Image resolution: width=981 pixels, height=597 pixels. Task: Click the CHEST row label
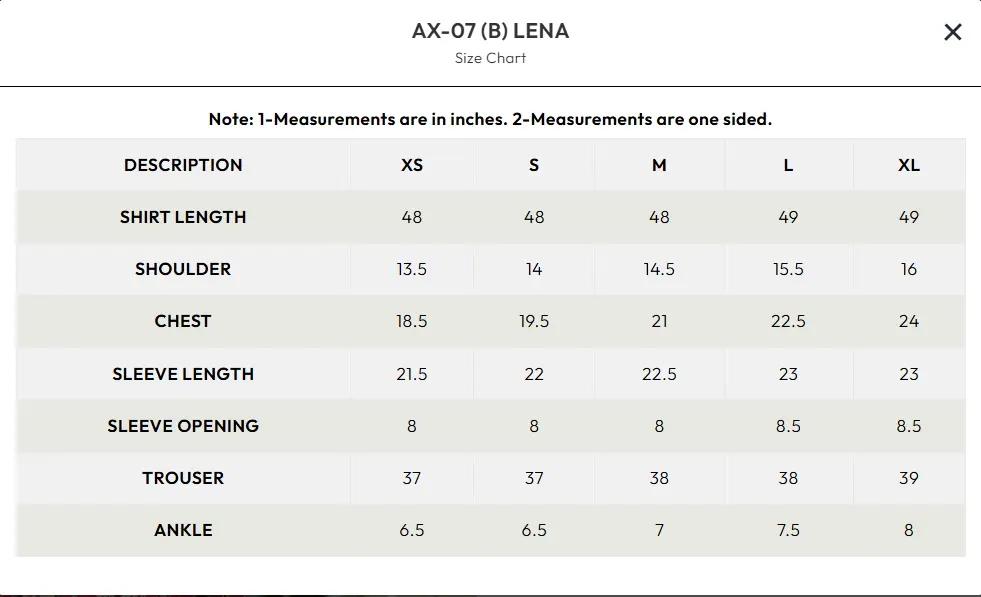click(x=183, y=321)
